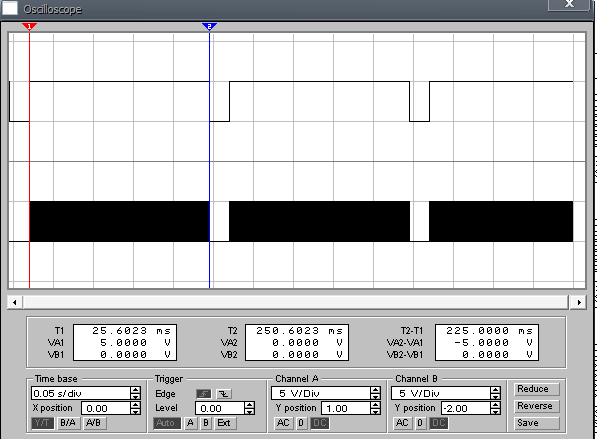This screenshot has height=439, width=597.
Task: Click the Reduce button
Action: pyautogui.click(x=536, y=389)
